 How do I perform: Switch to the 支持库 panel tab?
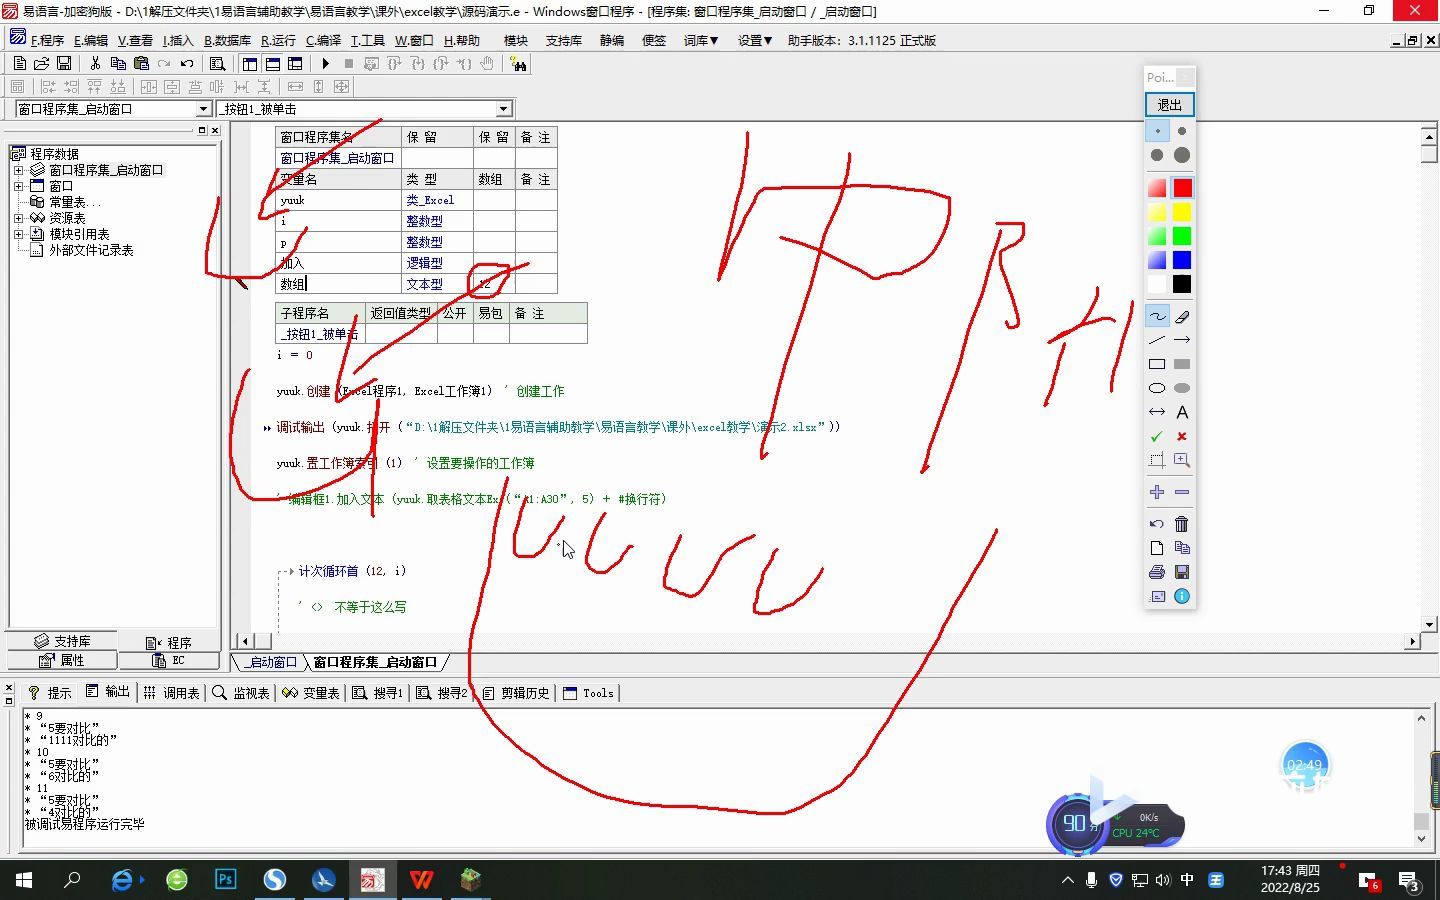[61, 641]
